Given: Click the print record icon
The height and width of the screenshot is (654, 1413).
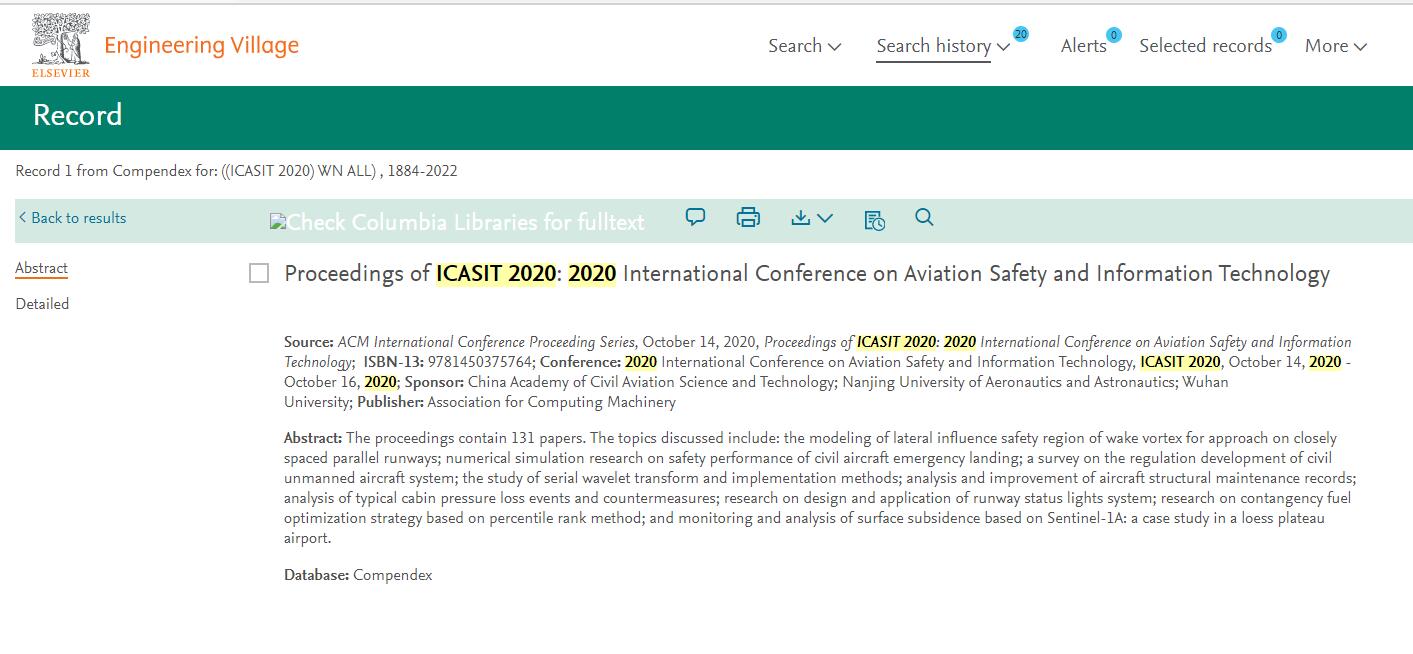Looking at the screenshot, I should click(747, 217).
